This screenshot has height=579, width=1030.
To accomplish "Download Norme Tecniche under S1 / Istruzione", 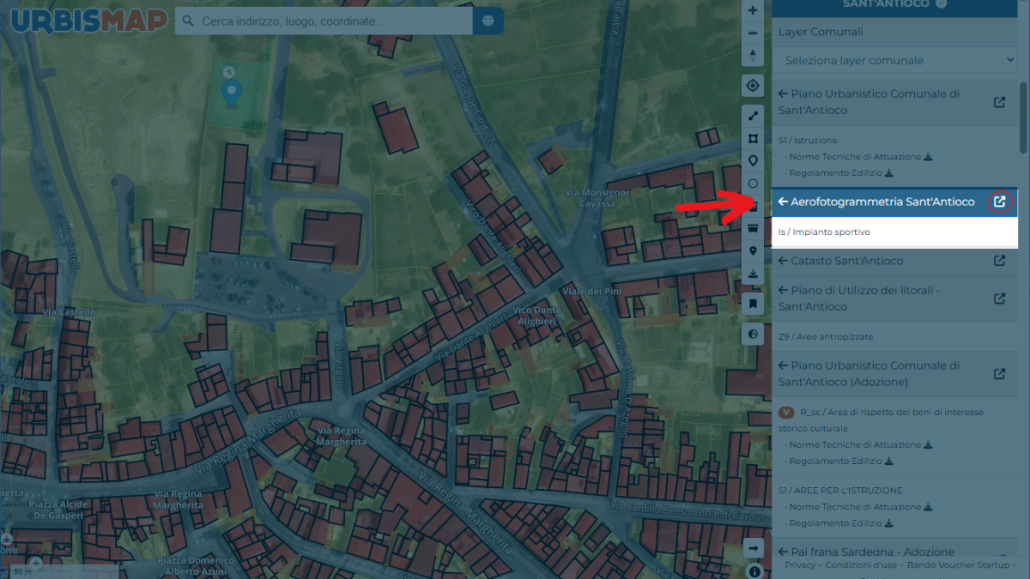I will tap(928, 157).
